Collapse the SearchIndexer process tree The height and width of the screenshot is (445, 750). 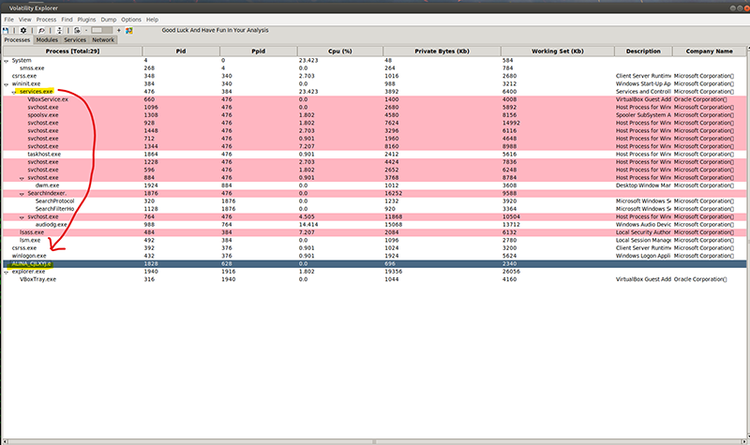(22, 194)
